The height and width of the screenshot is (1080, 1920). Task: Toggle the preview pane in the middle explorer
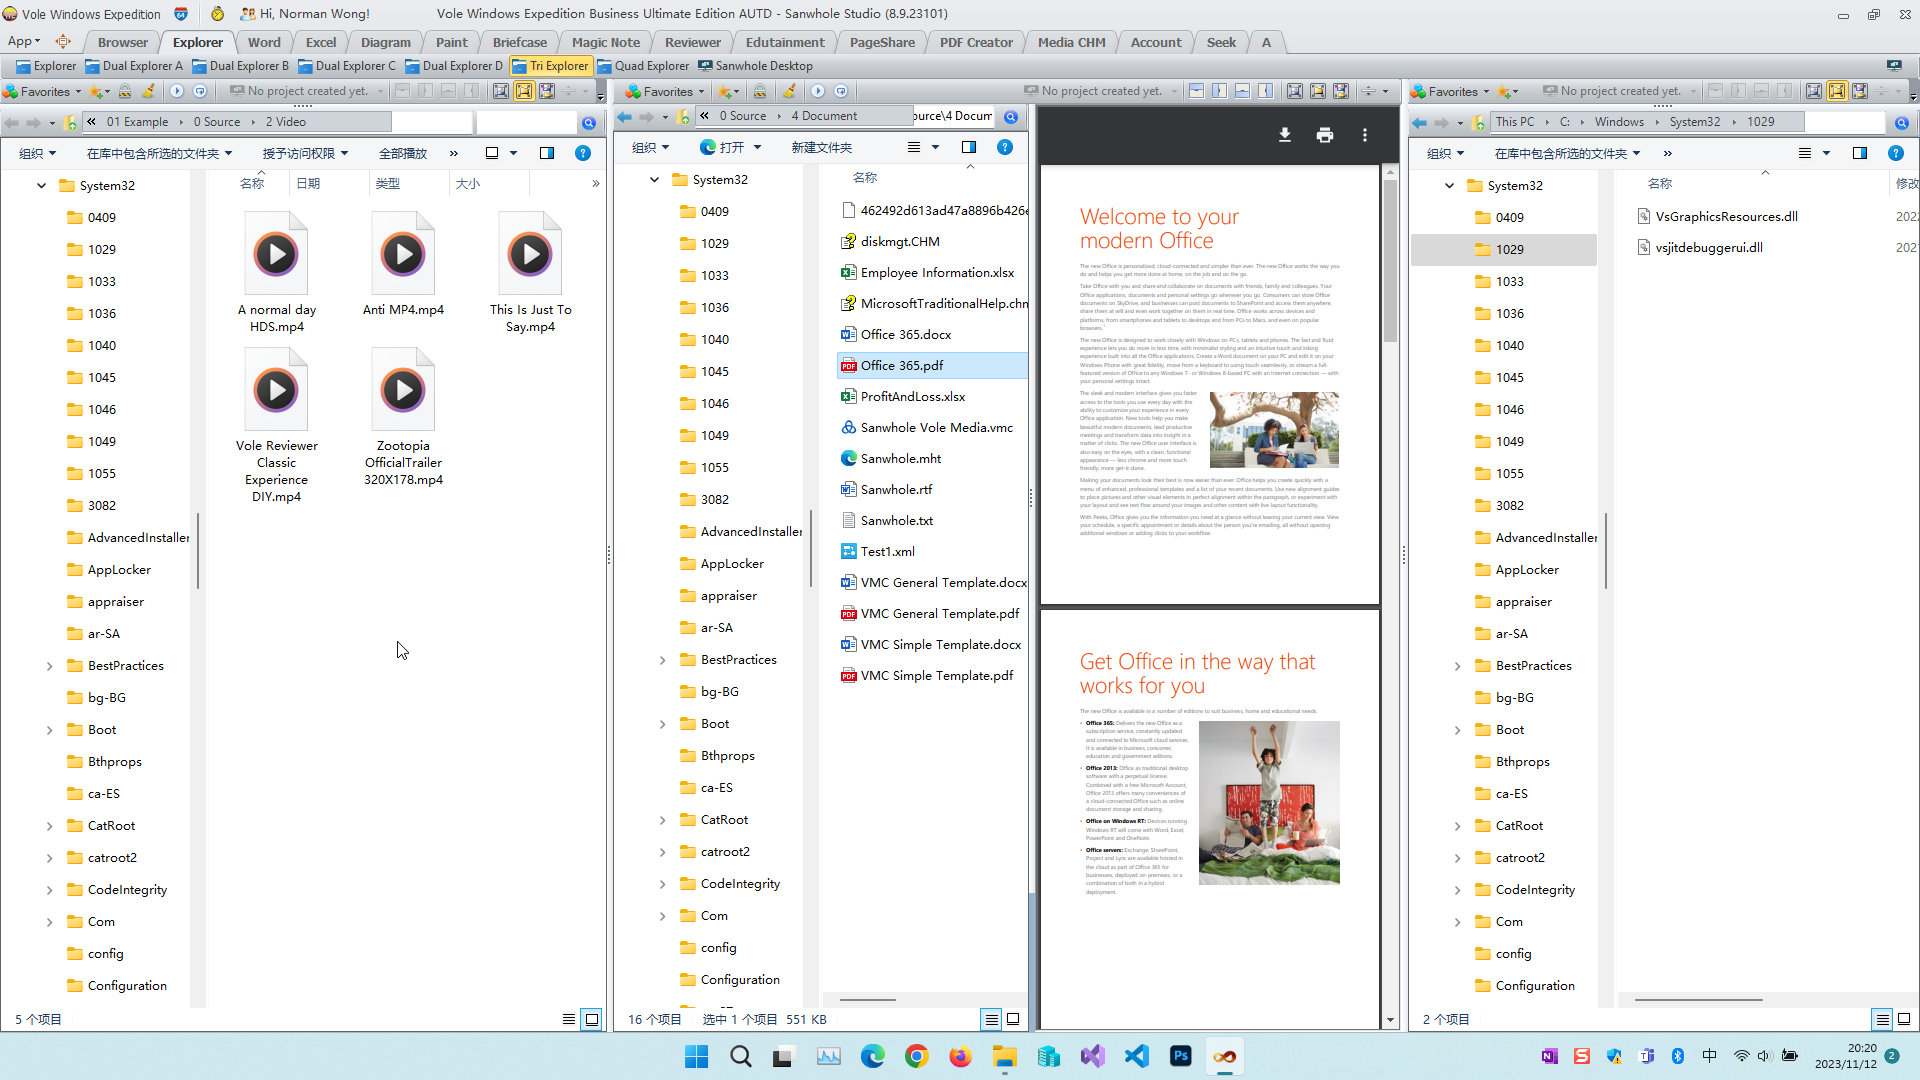point(969,147)
